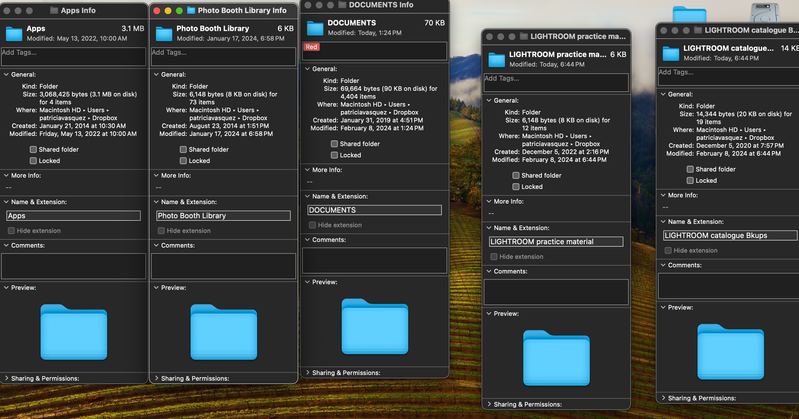
Task: Collapse Comments section in DOCUMENTS Info
Action: [x=308, y=240]
